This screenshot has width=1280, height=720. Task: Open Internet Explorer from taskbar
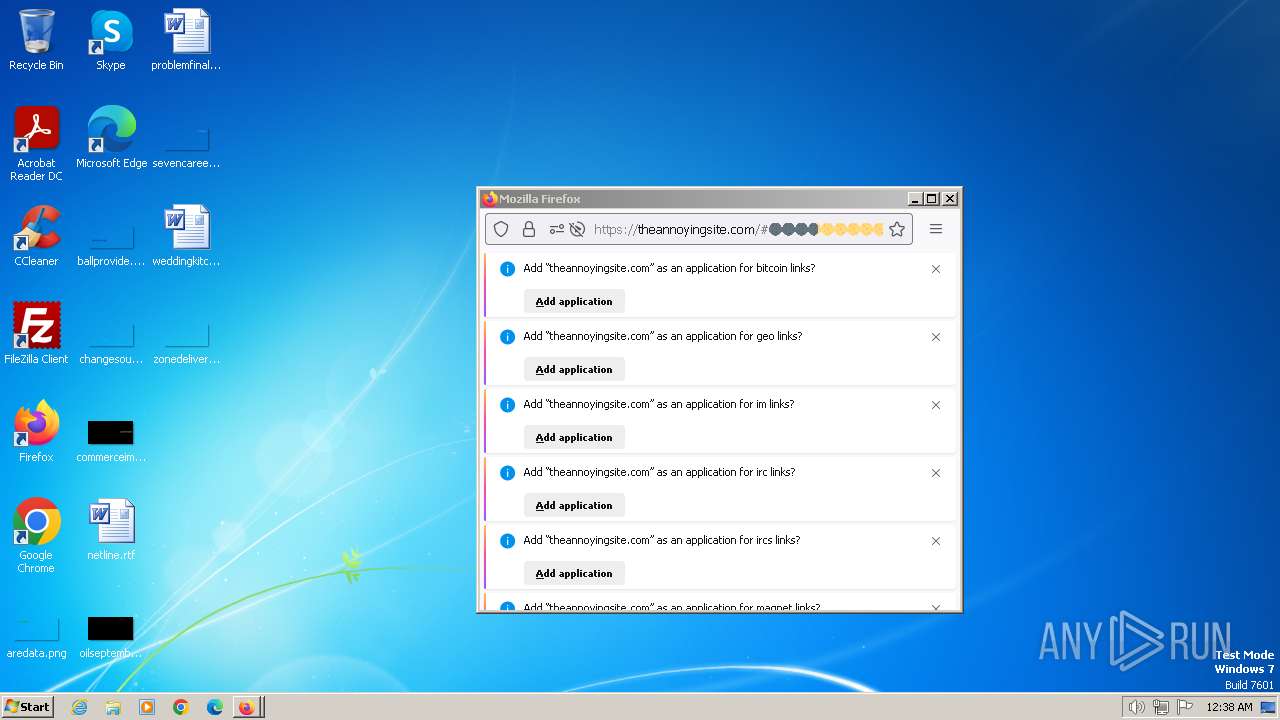click(x=79, y=707)
